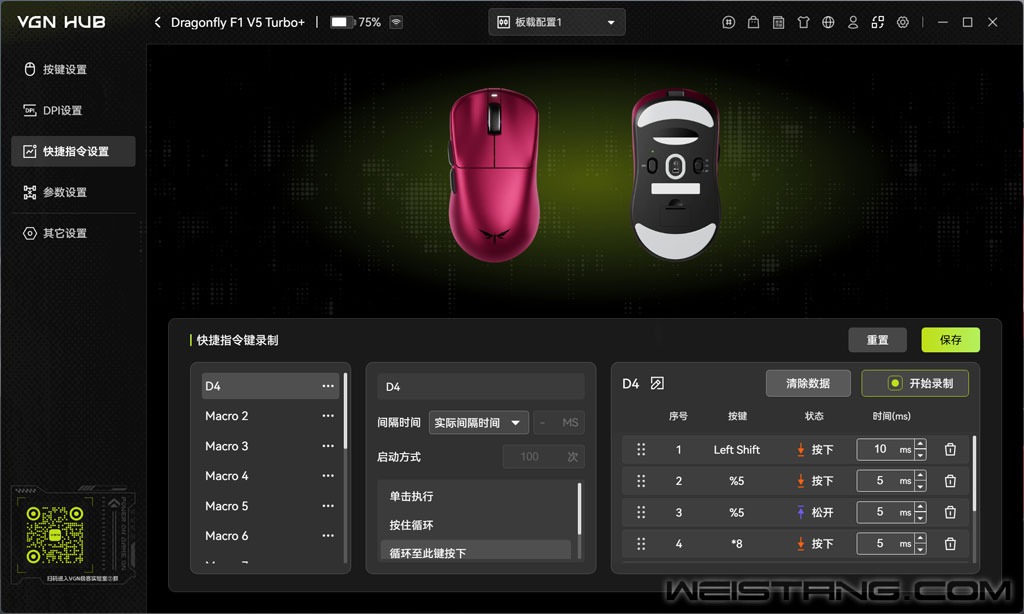Screen dimensions: 1024x614
Task: Select Macro 5 in the macro list
Action: click(270, 506)
